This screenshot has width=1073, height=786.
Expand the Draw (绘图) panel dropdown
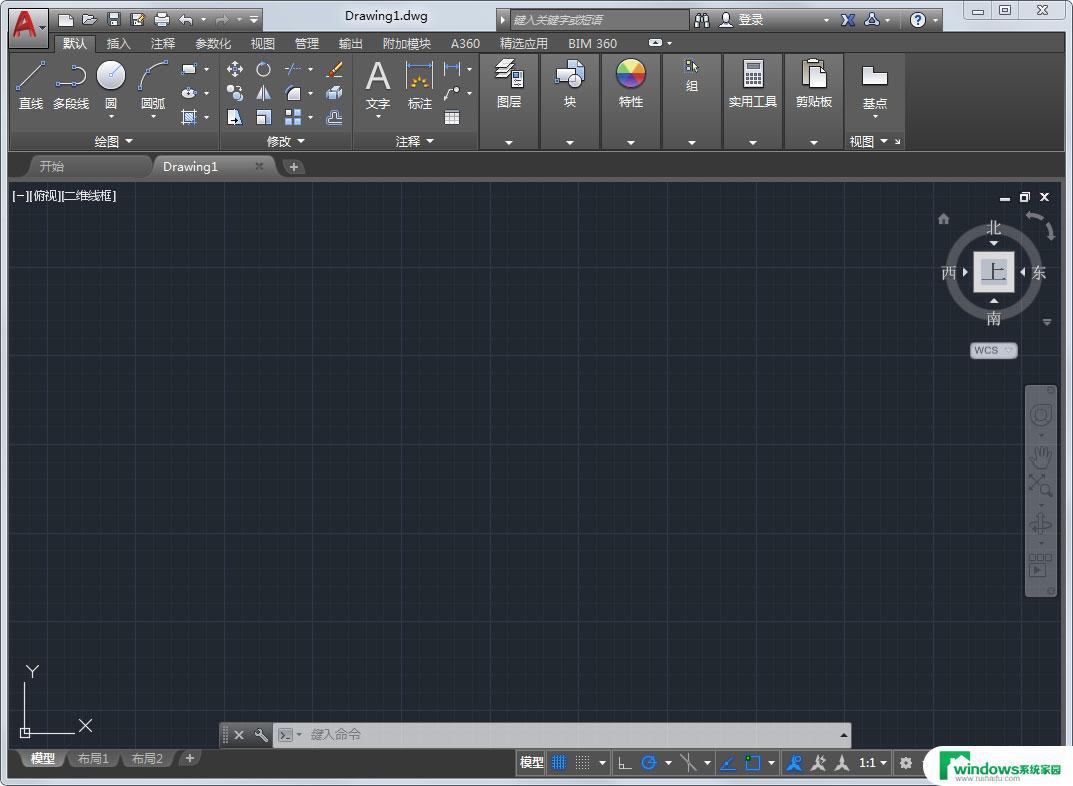[114, 142]
